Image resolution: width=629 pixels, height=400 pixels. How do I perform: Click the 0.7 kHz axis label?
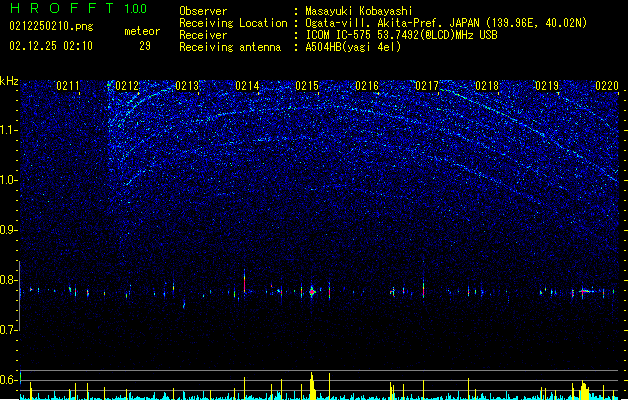point(8,330)
